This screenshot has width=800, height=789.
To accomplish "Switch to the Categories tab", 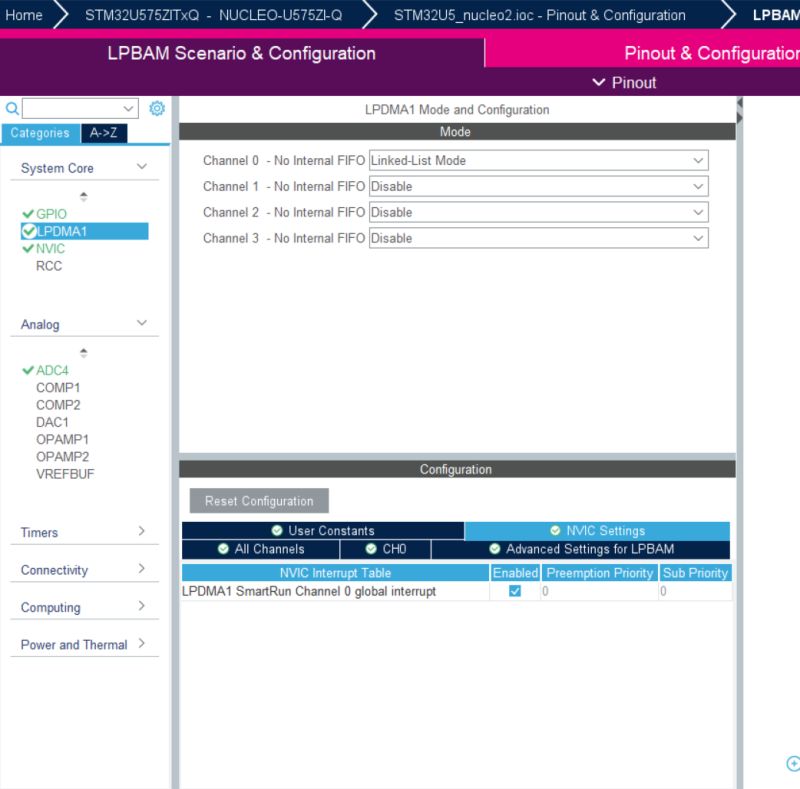I will (x=40, y=133).
